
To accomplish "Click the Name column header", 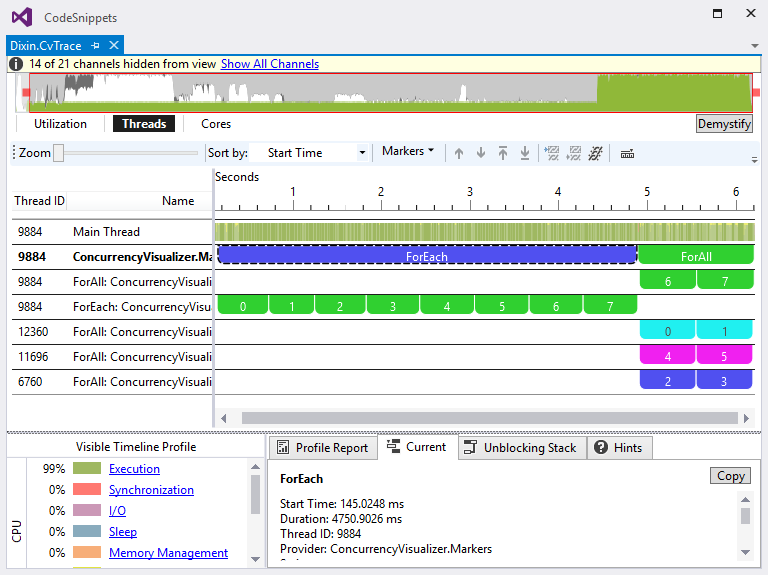I will (178, 201).
